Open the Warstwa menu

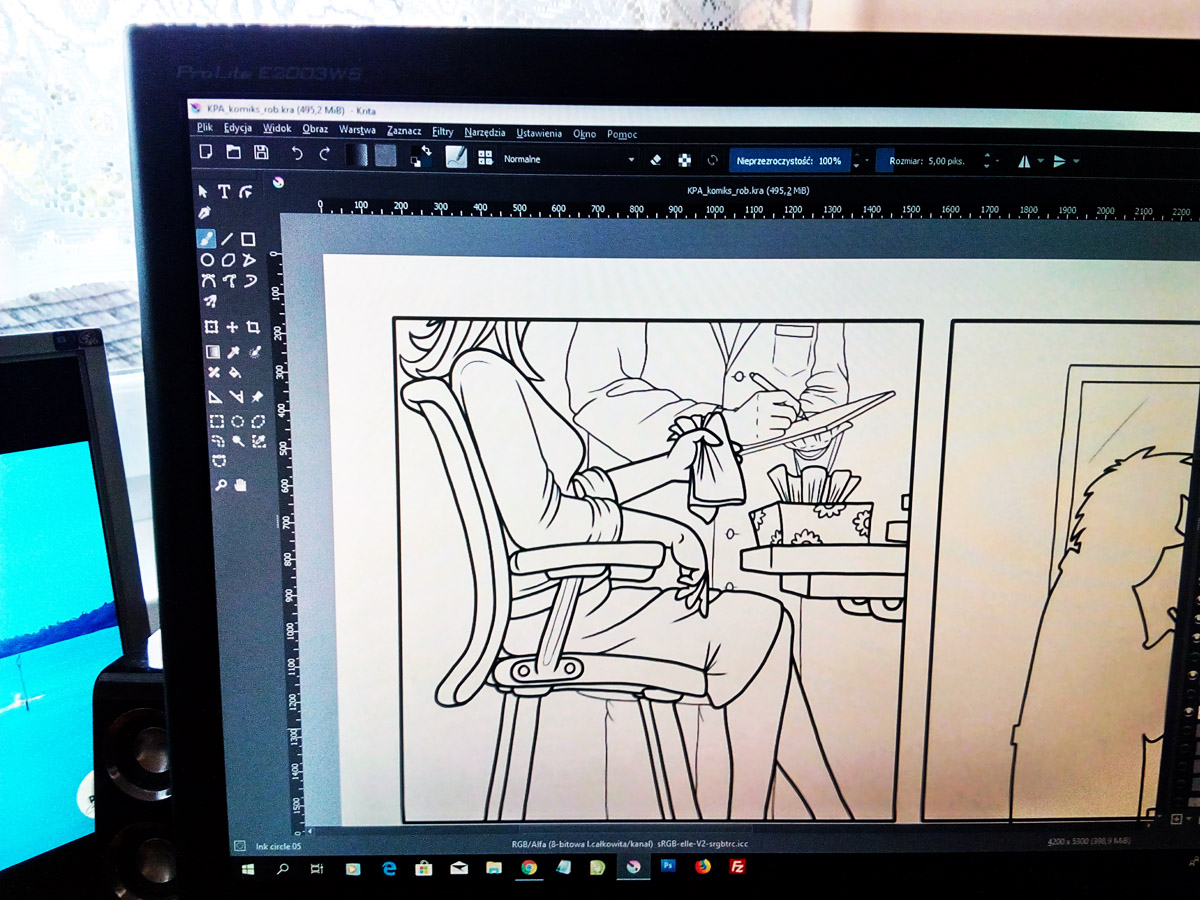click(x=357, y=130)
